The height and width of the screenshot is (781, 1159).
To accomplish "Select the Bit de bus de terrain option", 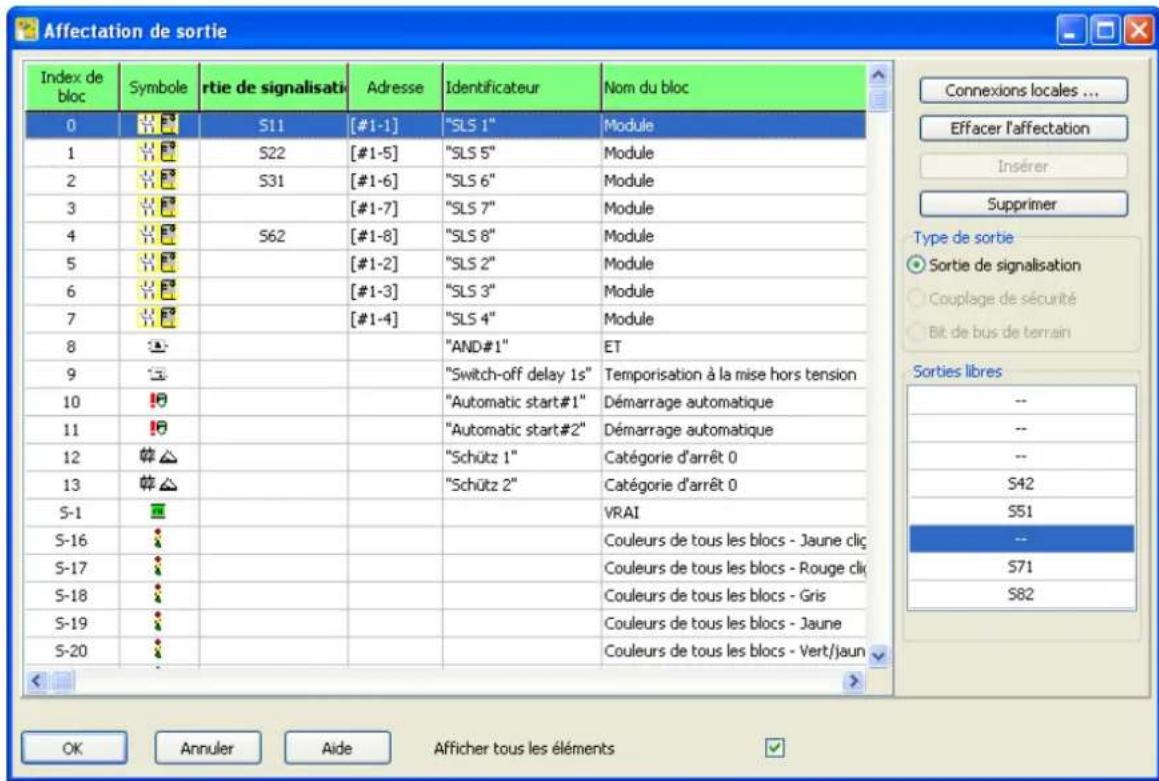I will [x=917, y=332].
